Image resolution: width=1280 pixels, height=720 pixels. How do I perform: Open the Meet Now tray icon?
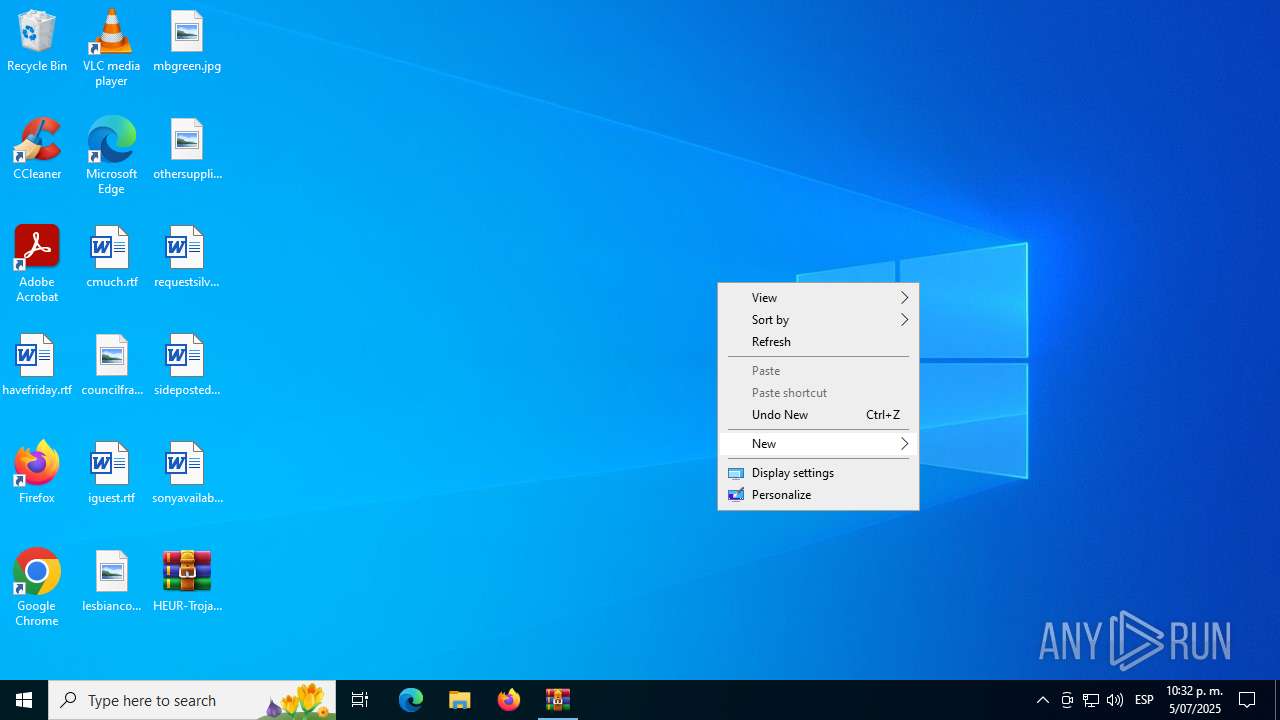point(1067,700)
